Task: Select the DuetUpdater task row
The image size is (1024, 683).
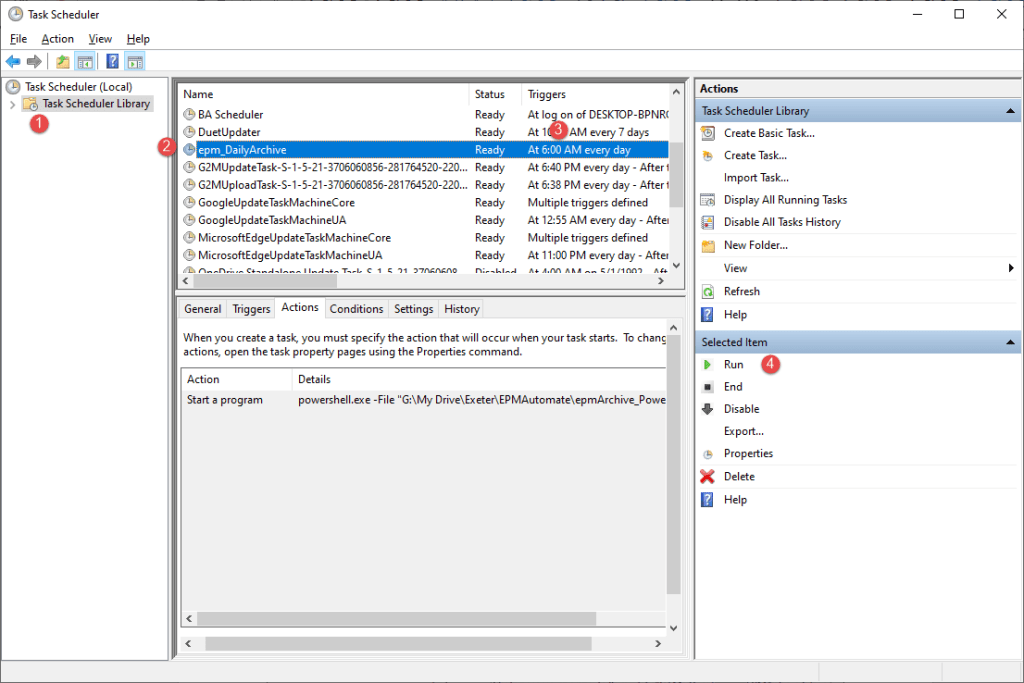Action: (x=230, y=132)
